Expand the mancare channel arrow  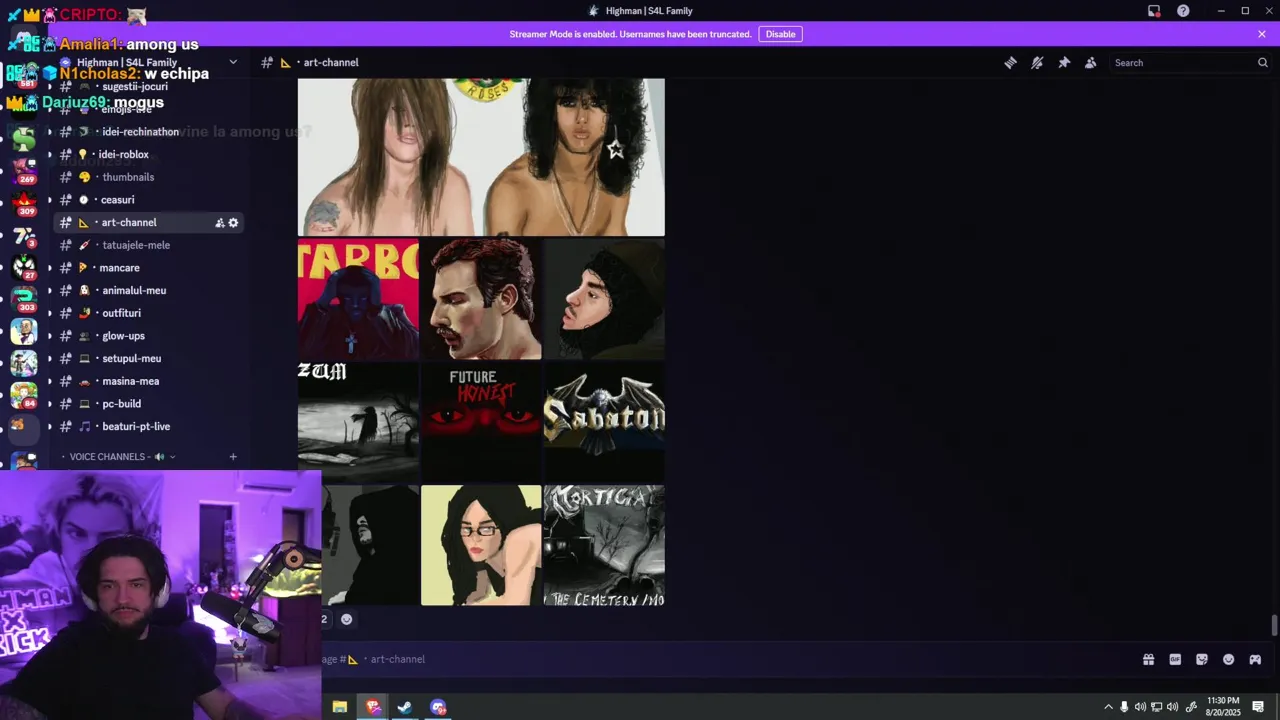pyautogui.click(x=49, y=268)
